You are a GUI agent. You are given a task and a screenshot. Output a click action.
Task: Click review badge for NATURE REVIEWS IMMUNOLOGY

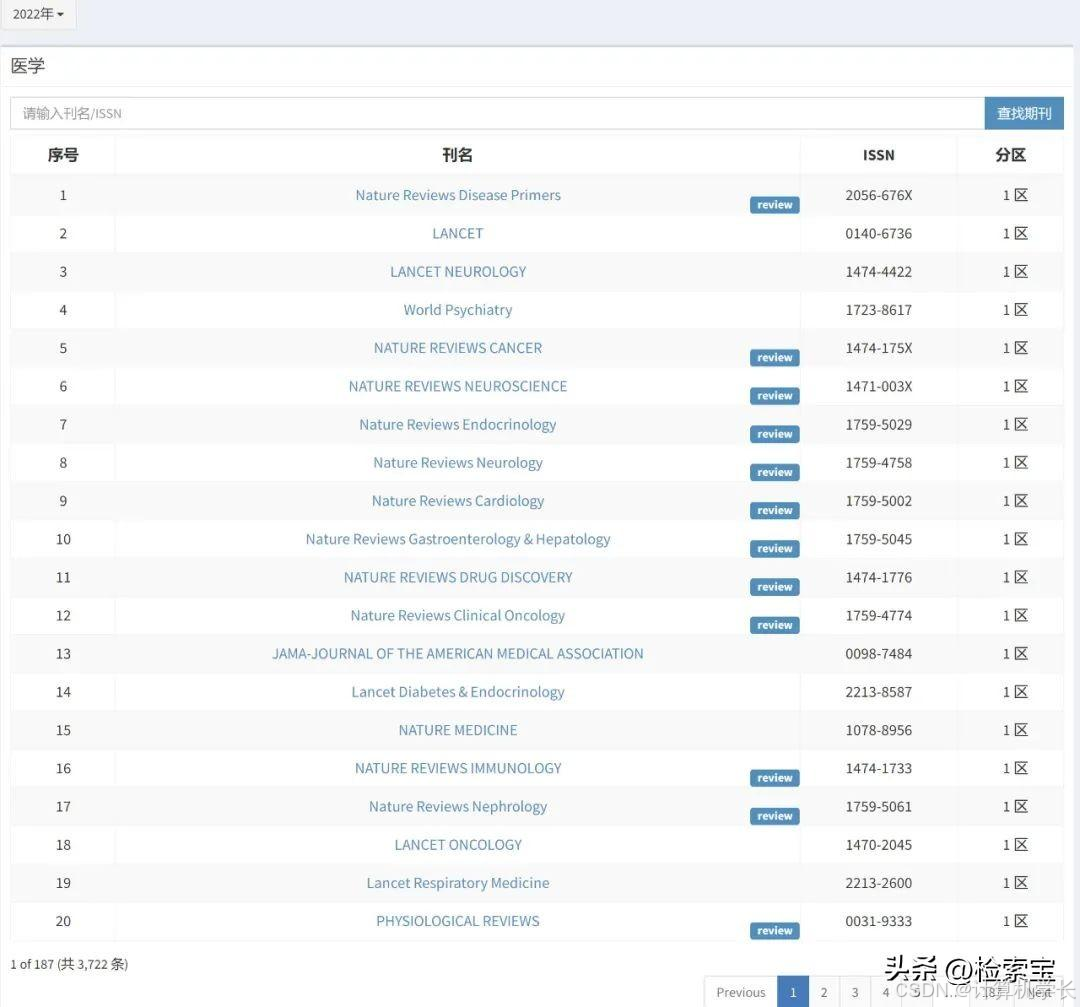point(774,778)
